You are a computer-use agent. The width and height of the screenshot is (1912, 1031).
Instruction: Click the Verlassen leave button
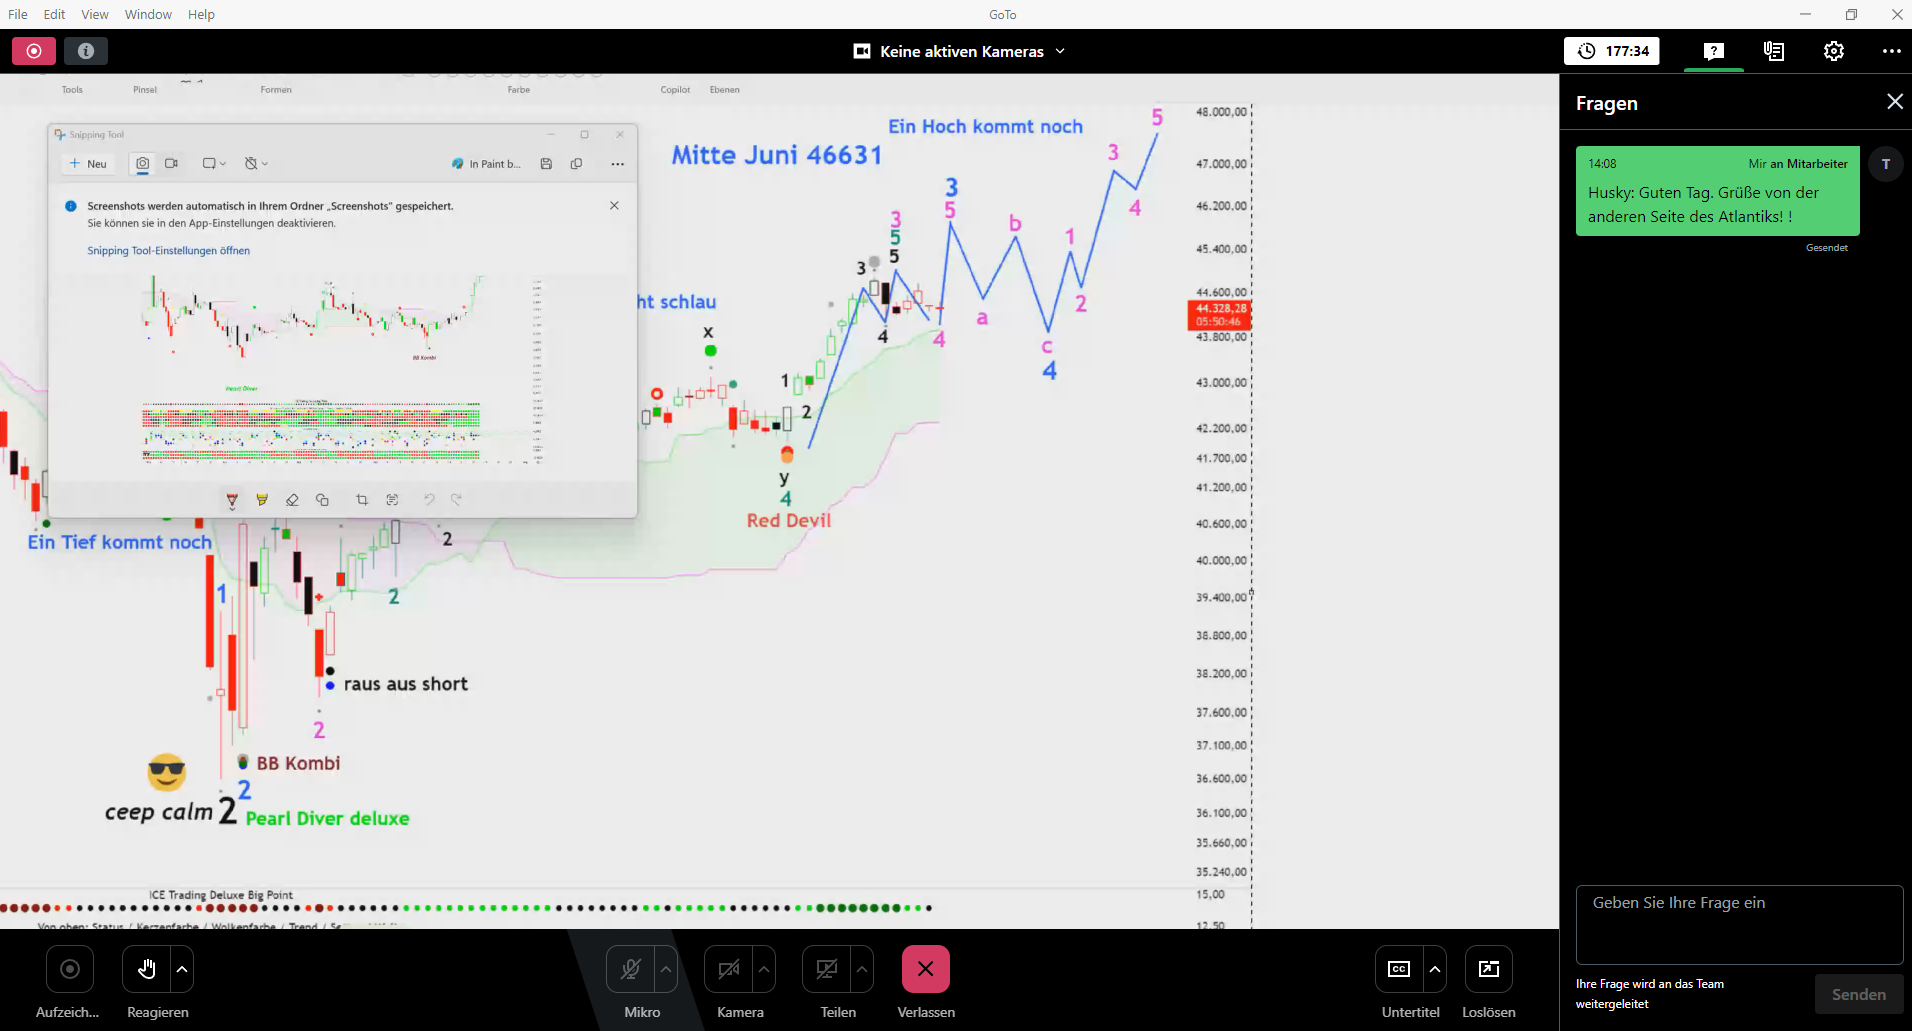point(925,969)
